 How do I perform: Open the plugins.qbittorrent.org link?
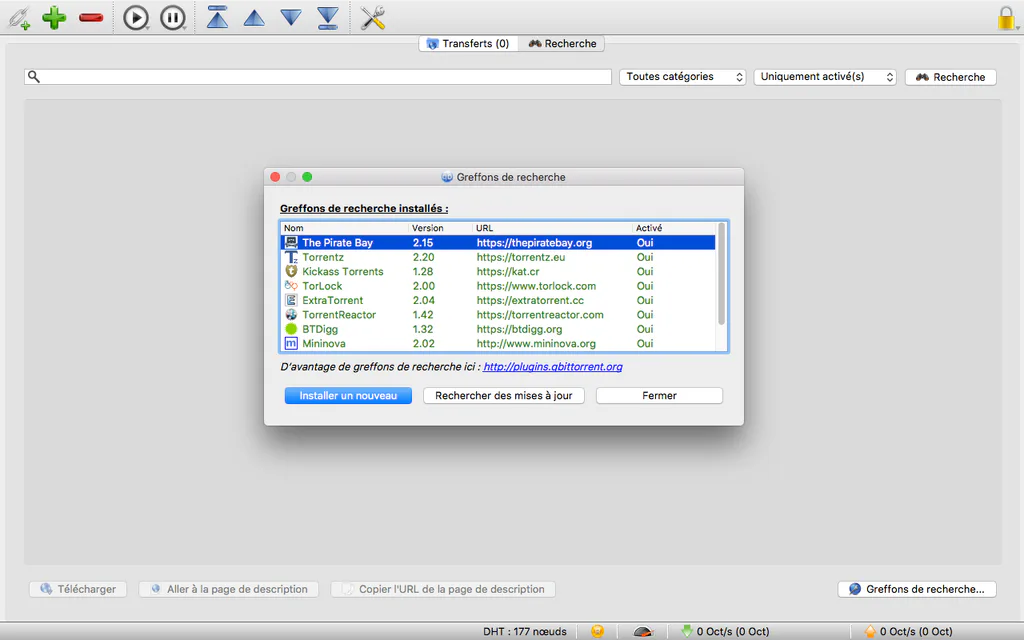[552, 367]
